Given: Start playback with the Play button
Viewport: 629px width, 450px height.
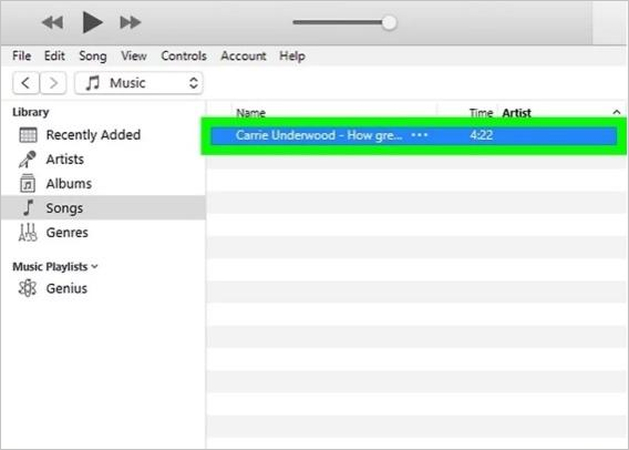Looking at the screenshot, I should click(x=92, y=22).
